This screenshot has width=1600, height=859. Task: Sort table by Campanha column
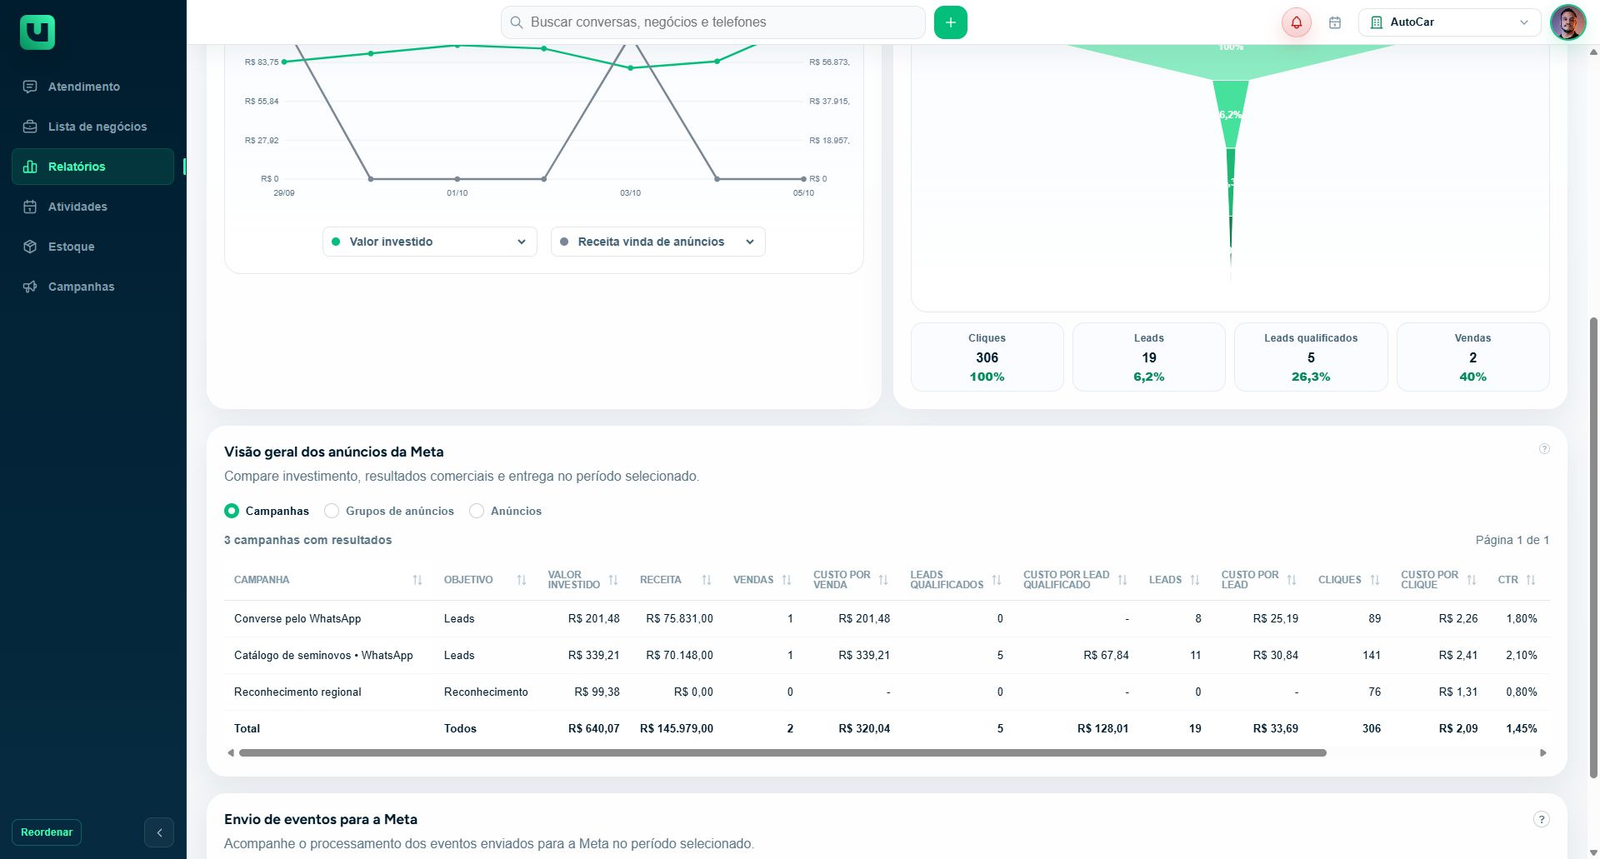(417, 580)
